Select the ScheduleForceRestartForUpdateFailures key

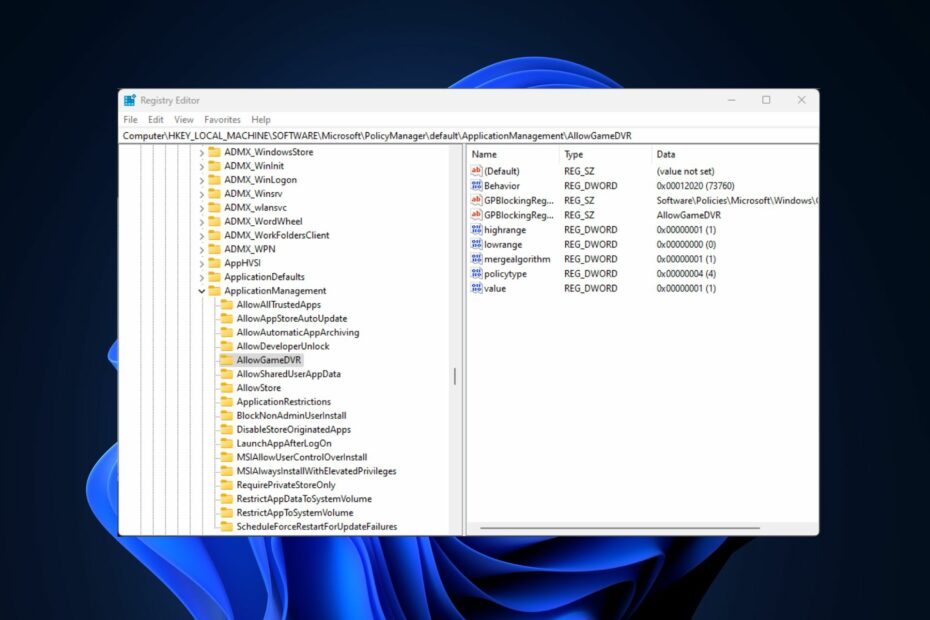317,526
